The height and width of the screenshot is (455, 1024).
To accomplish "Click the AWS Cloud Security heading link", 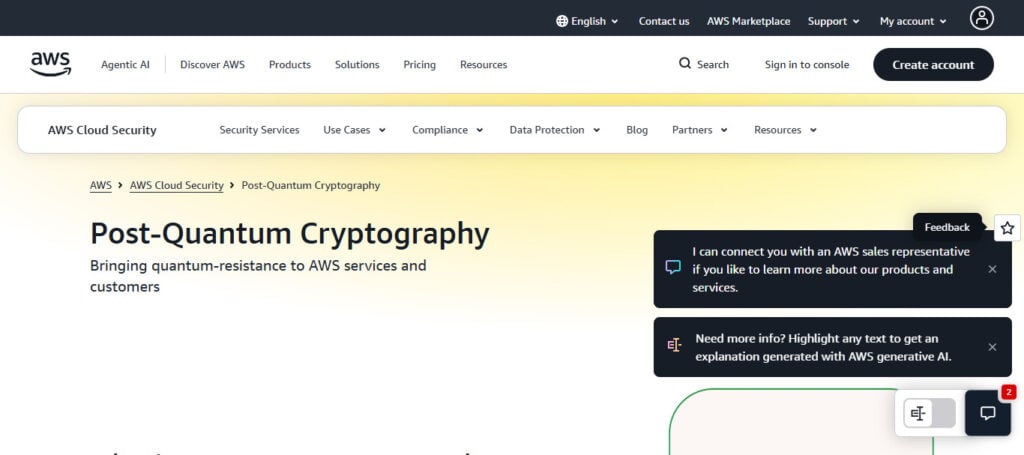I will pos(102,130).
